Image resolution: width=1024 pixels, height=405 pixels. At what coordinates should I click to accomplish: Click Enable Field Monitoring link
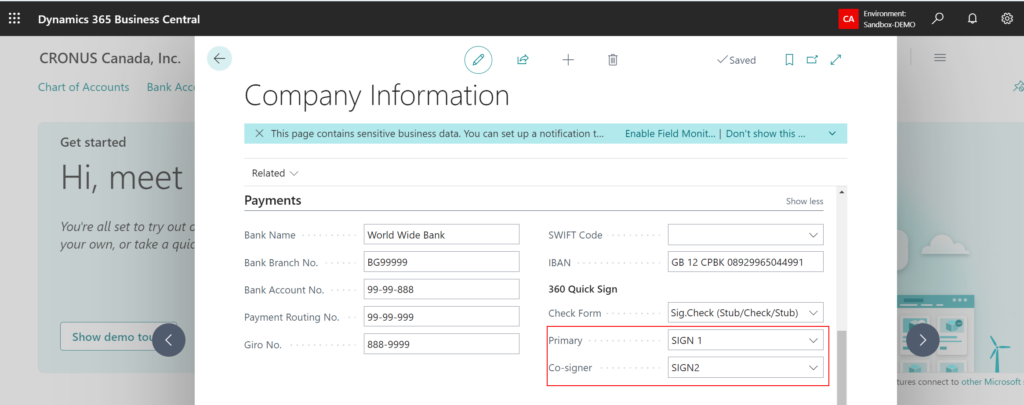tap(670, 133)
